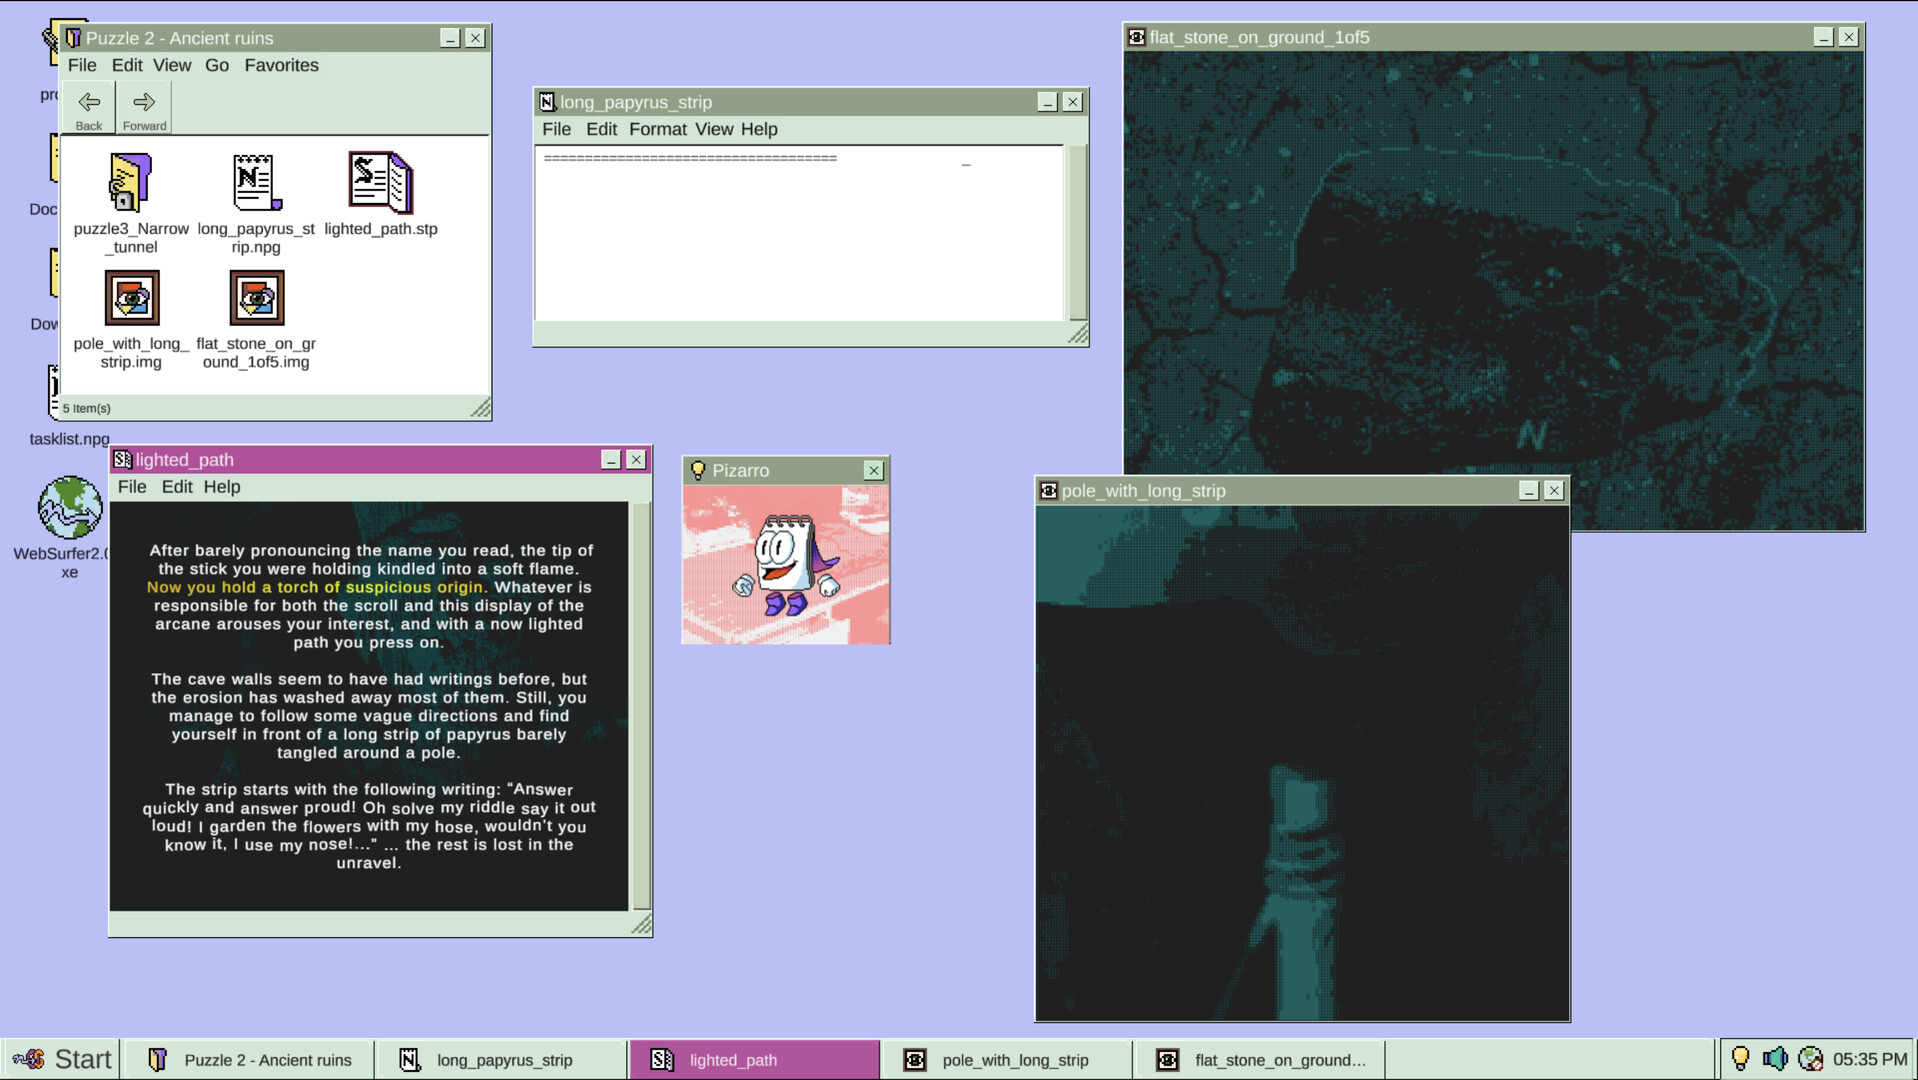Click the globe icon in the system tray
Image resolution: width=1918 pixels, height=1080 pixels.
click(1811, 1058)
